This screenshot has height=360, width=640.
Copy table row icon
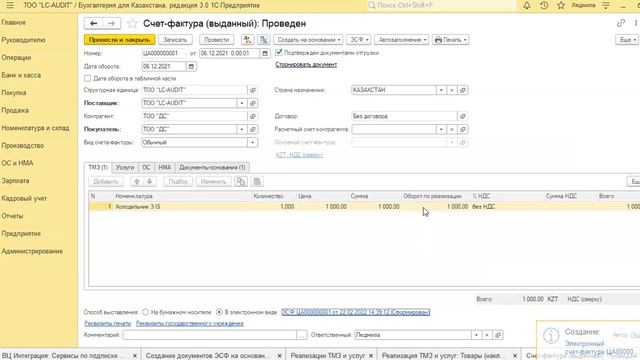[240, 182]
